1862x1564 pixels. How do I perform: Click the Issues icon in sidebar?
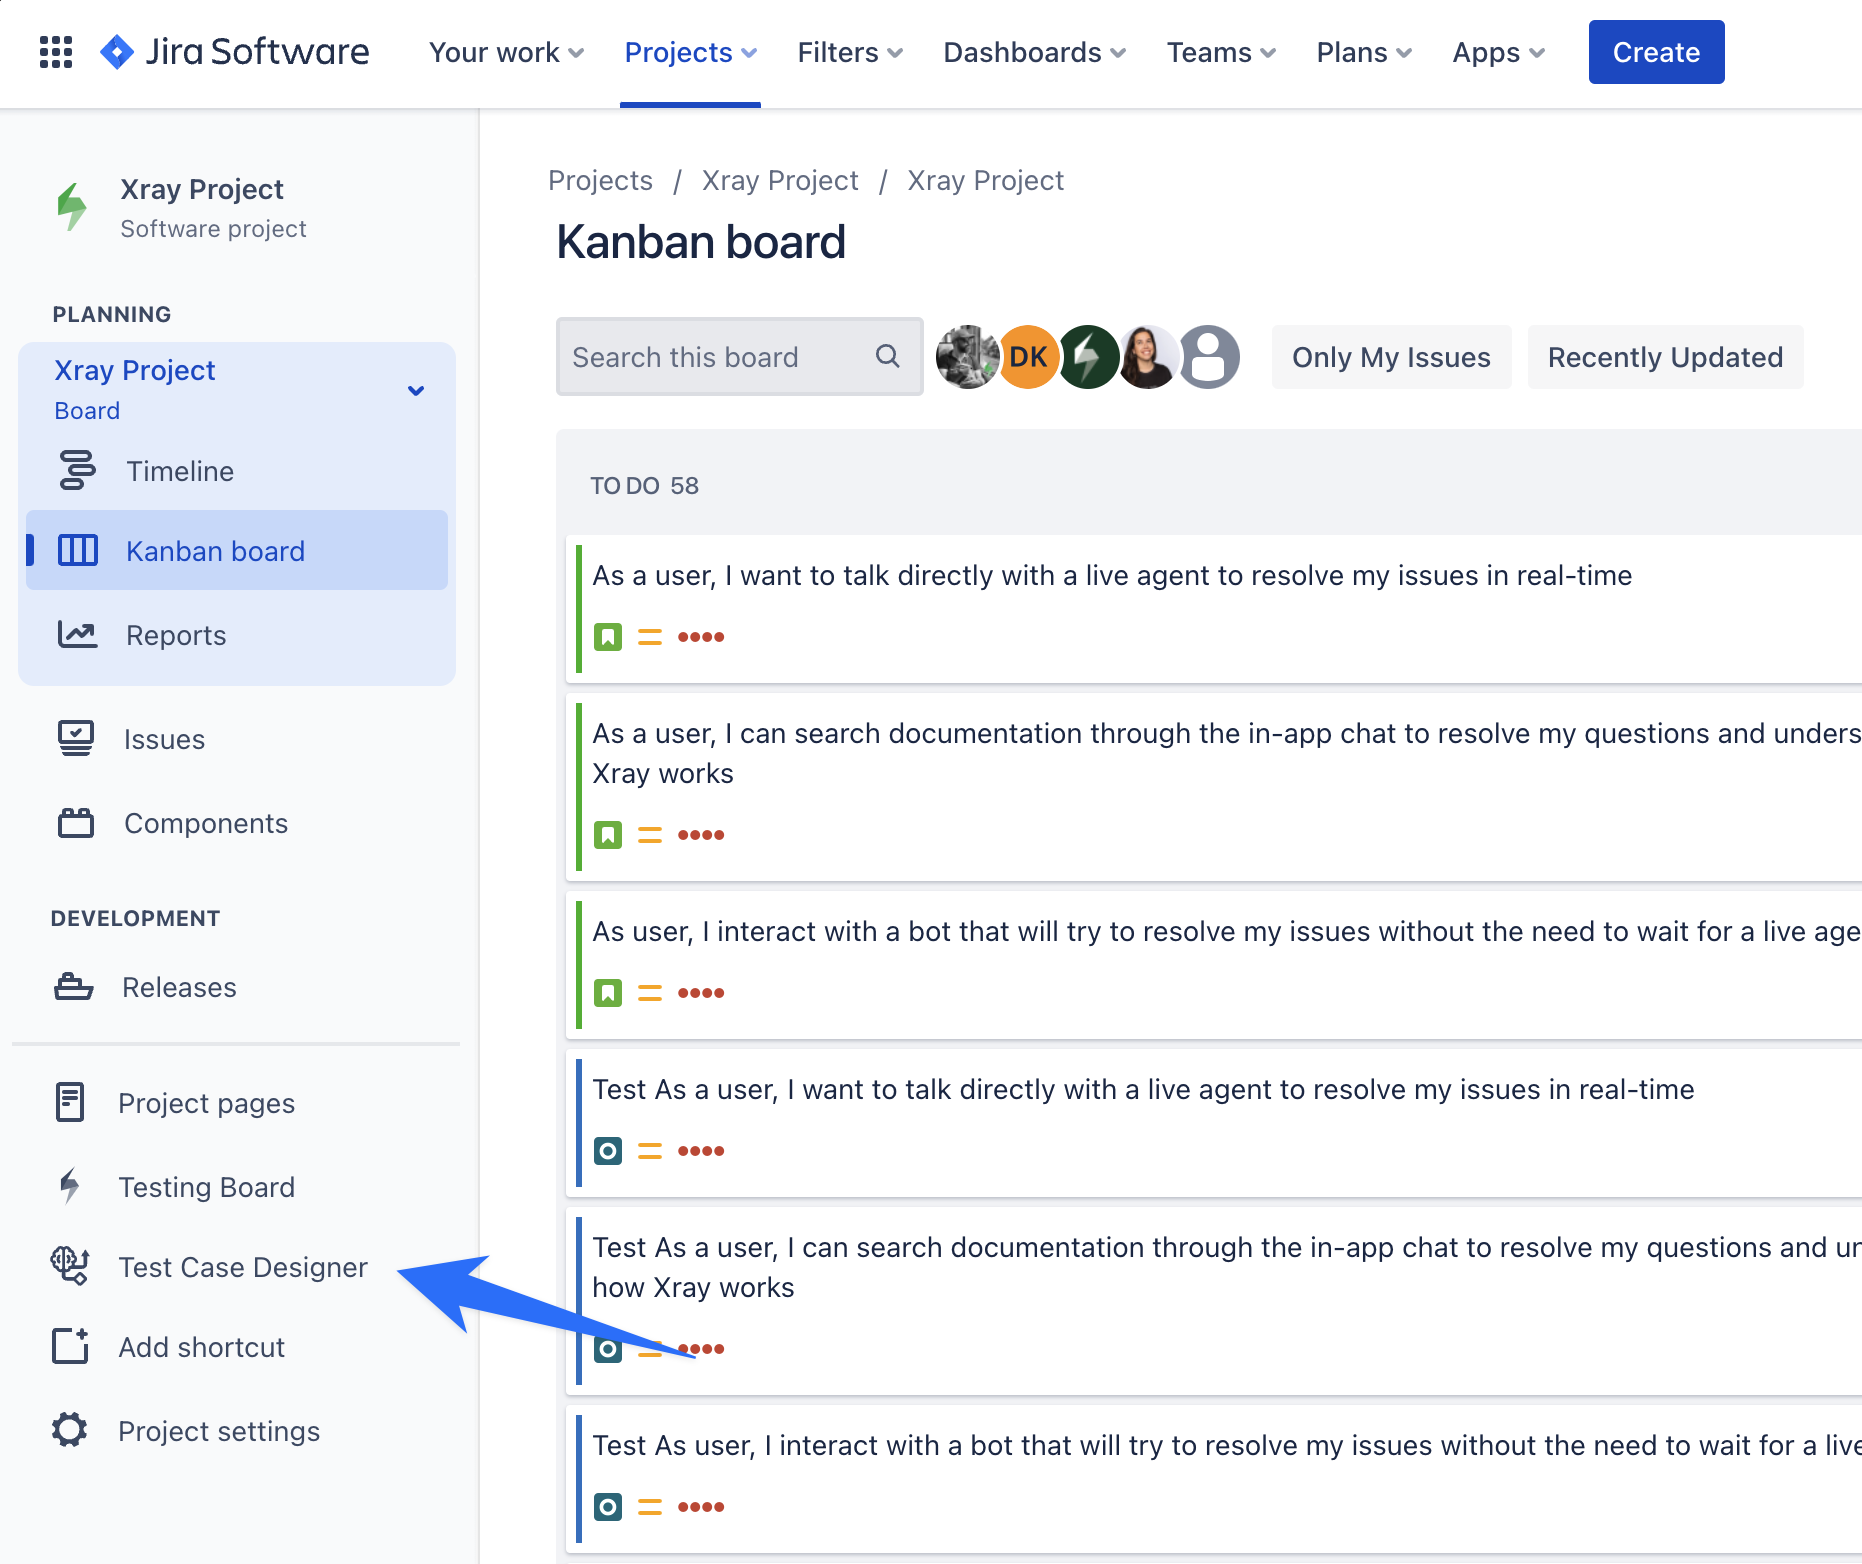(x=76, y=738)
